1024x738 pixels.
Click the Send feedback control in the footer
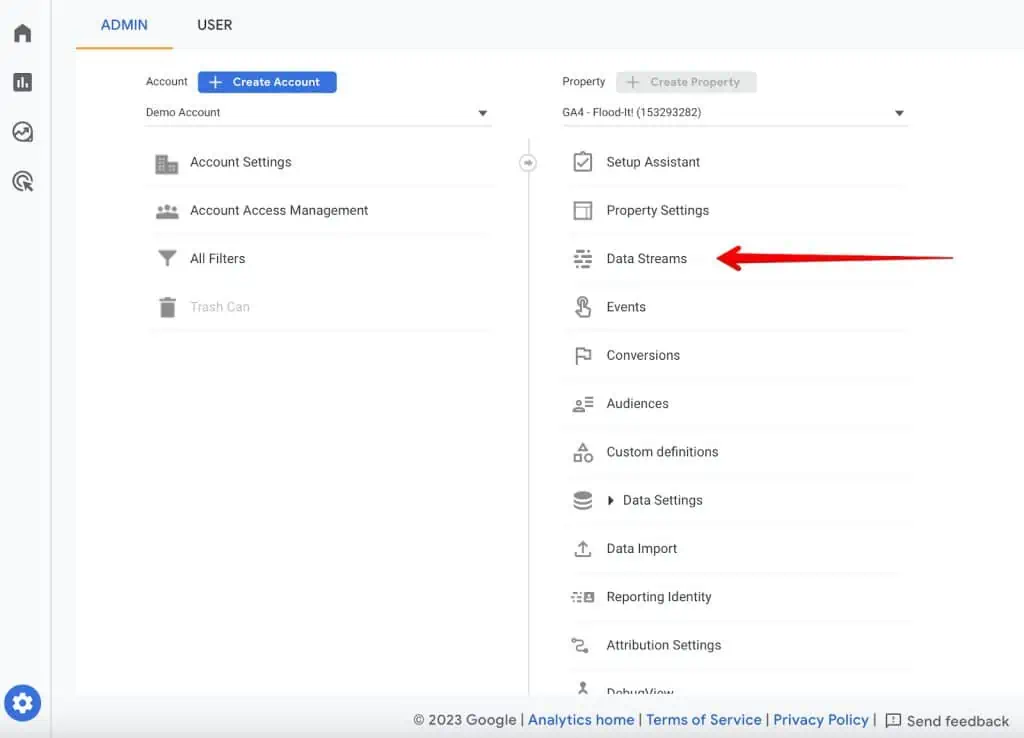click(947, 720)
